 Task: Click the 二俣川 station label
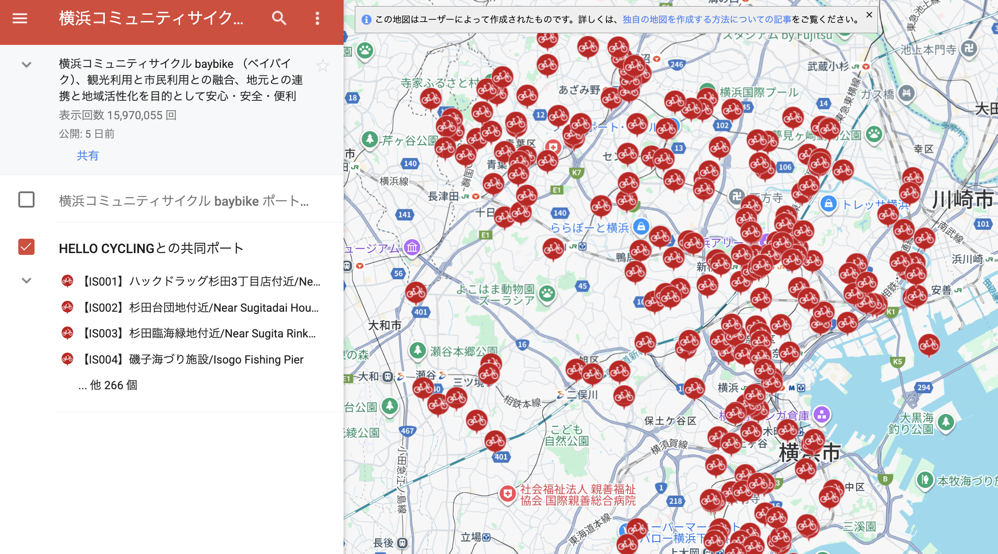[582, 395]
